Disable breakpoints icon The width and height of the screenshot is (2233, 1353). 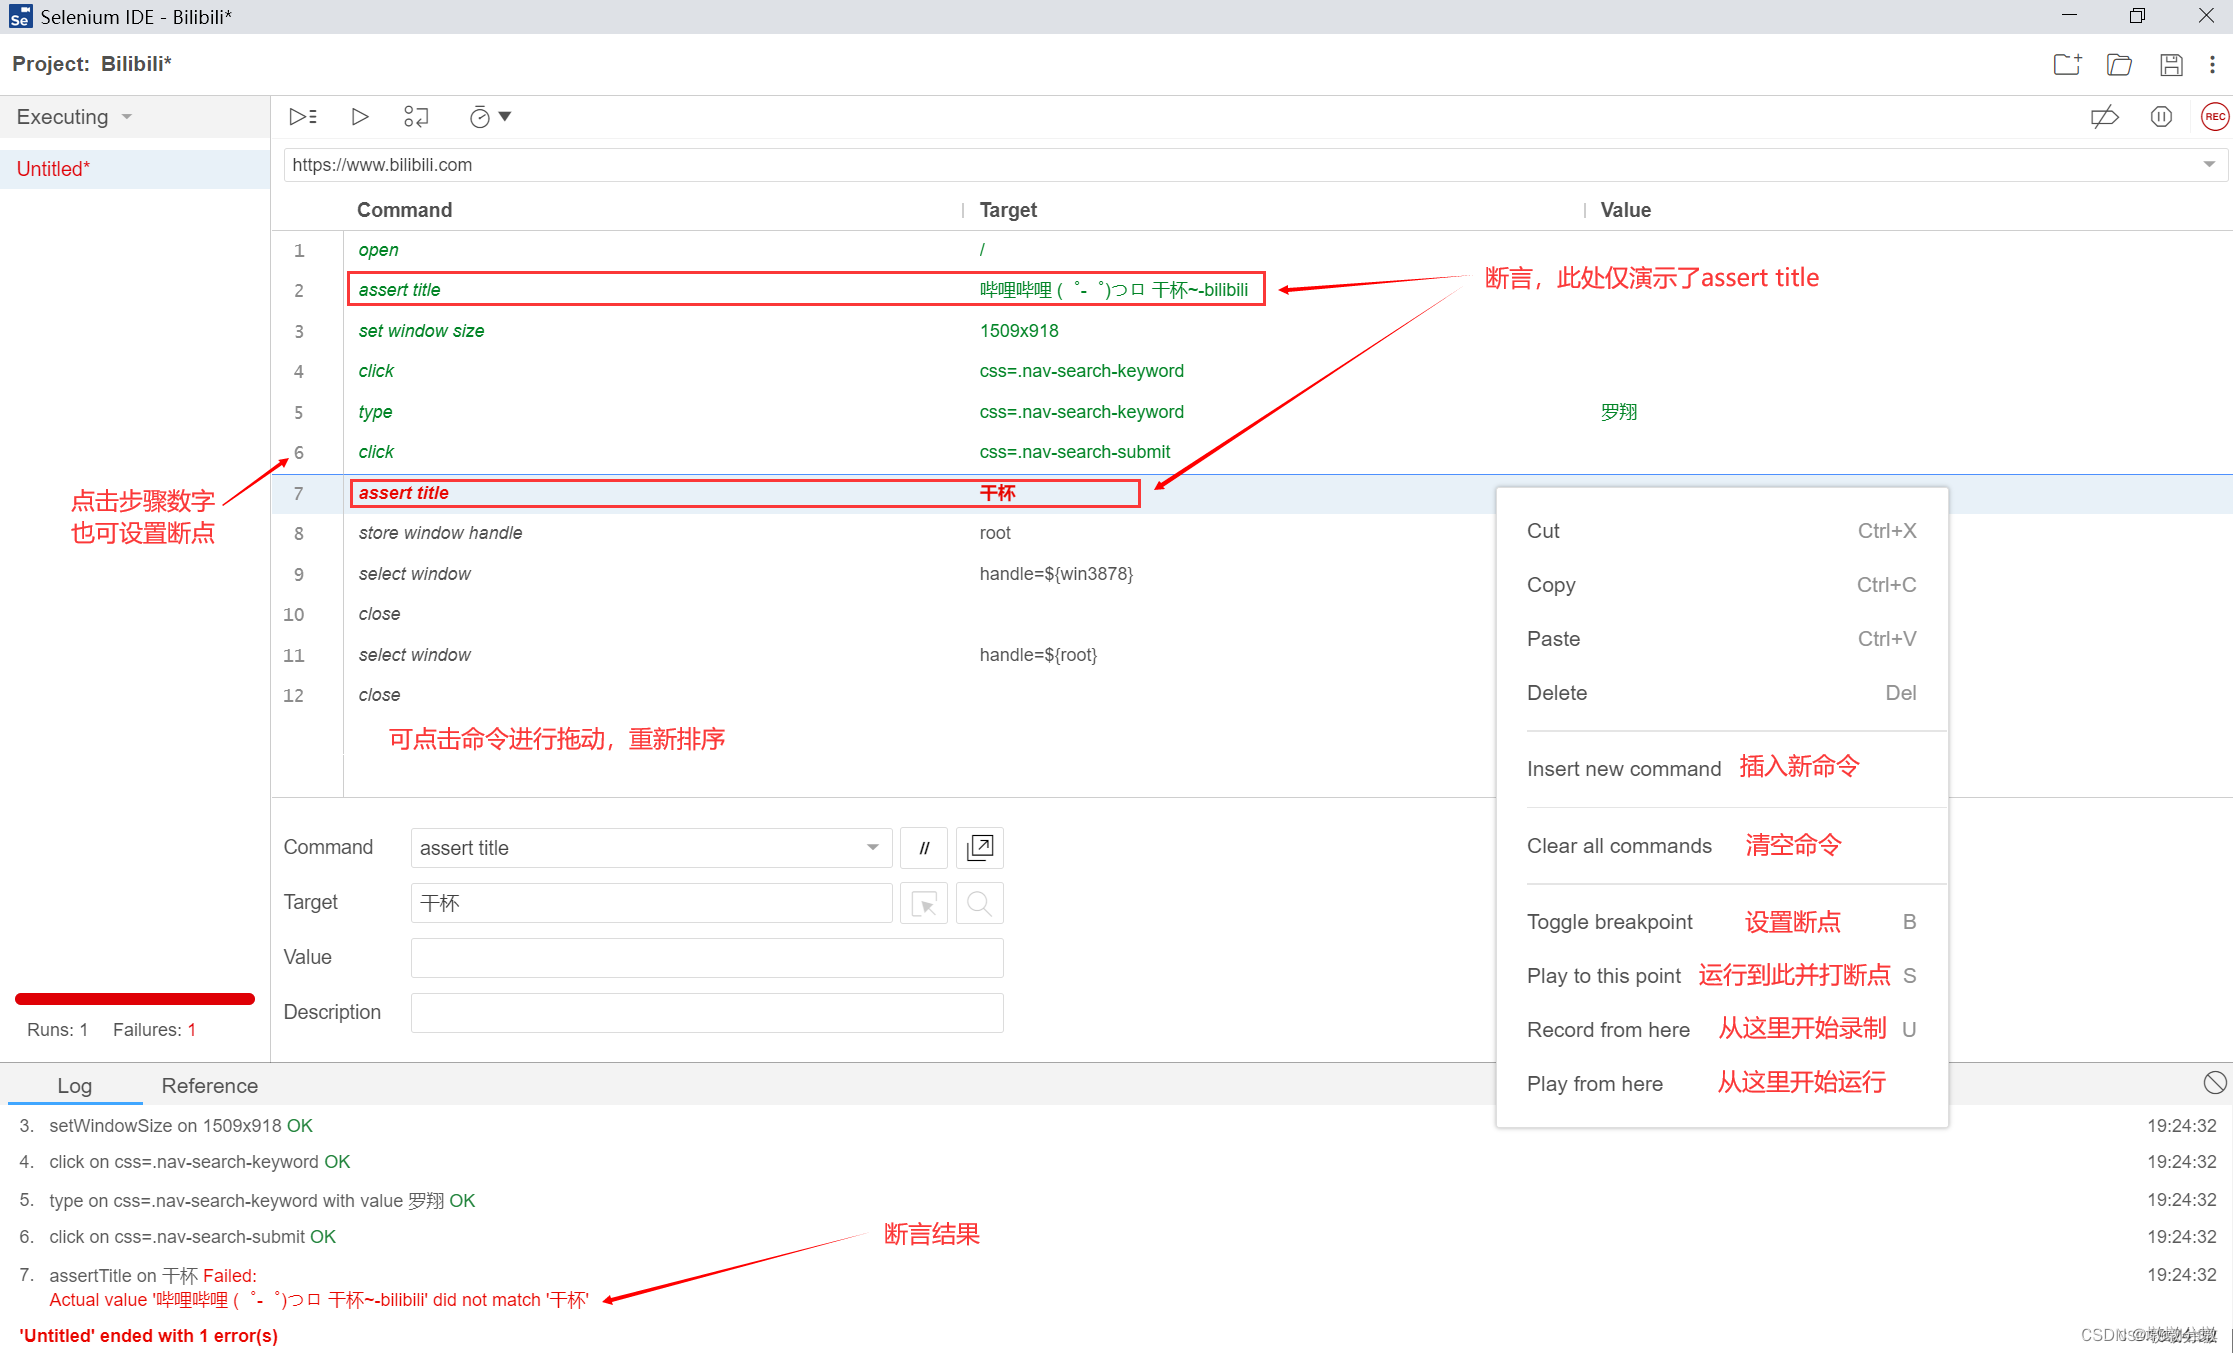pyautogui.click(x=2104, y=117)
